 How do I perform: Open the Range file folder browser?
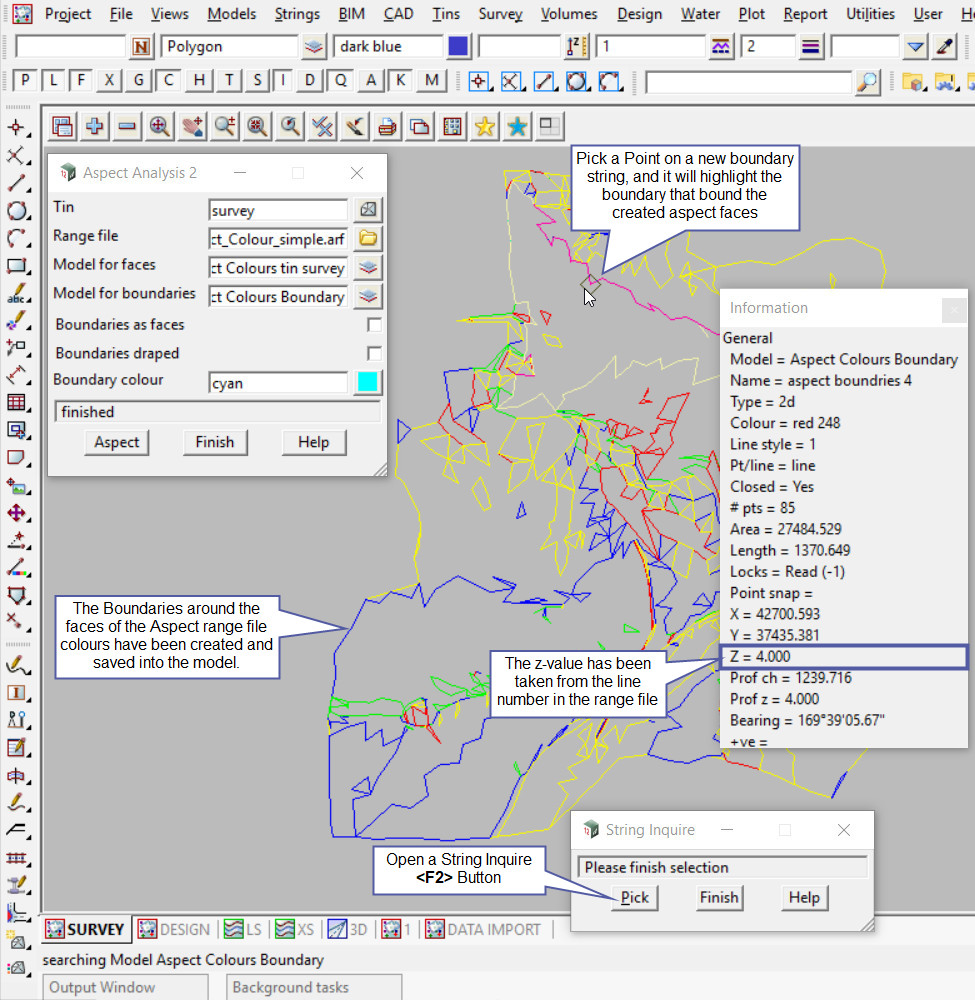(x=369, y=238)
